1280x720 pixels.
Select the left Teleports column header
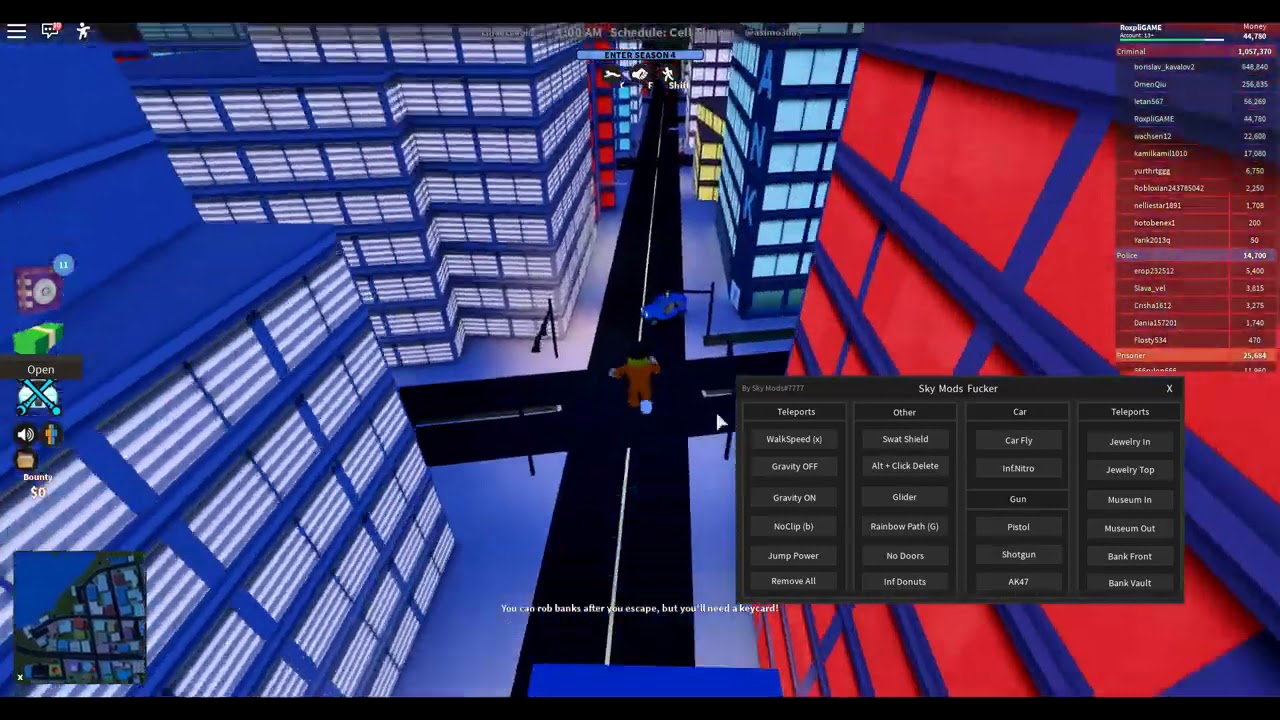(x=796, y=412)
